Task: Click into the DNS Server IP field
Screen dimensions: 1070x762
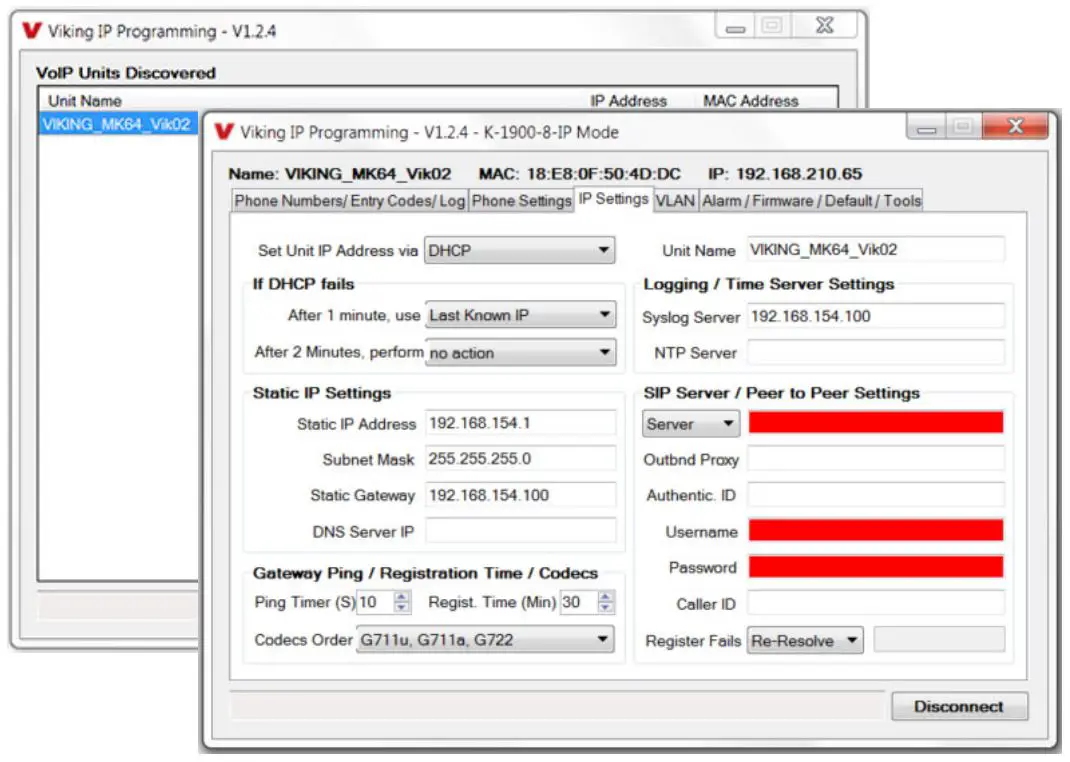Action: pos(520,531)
